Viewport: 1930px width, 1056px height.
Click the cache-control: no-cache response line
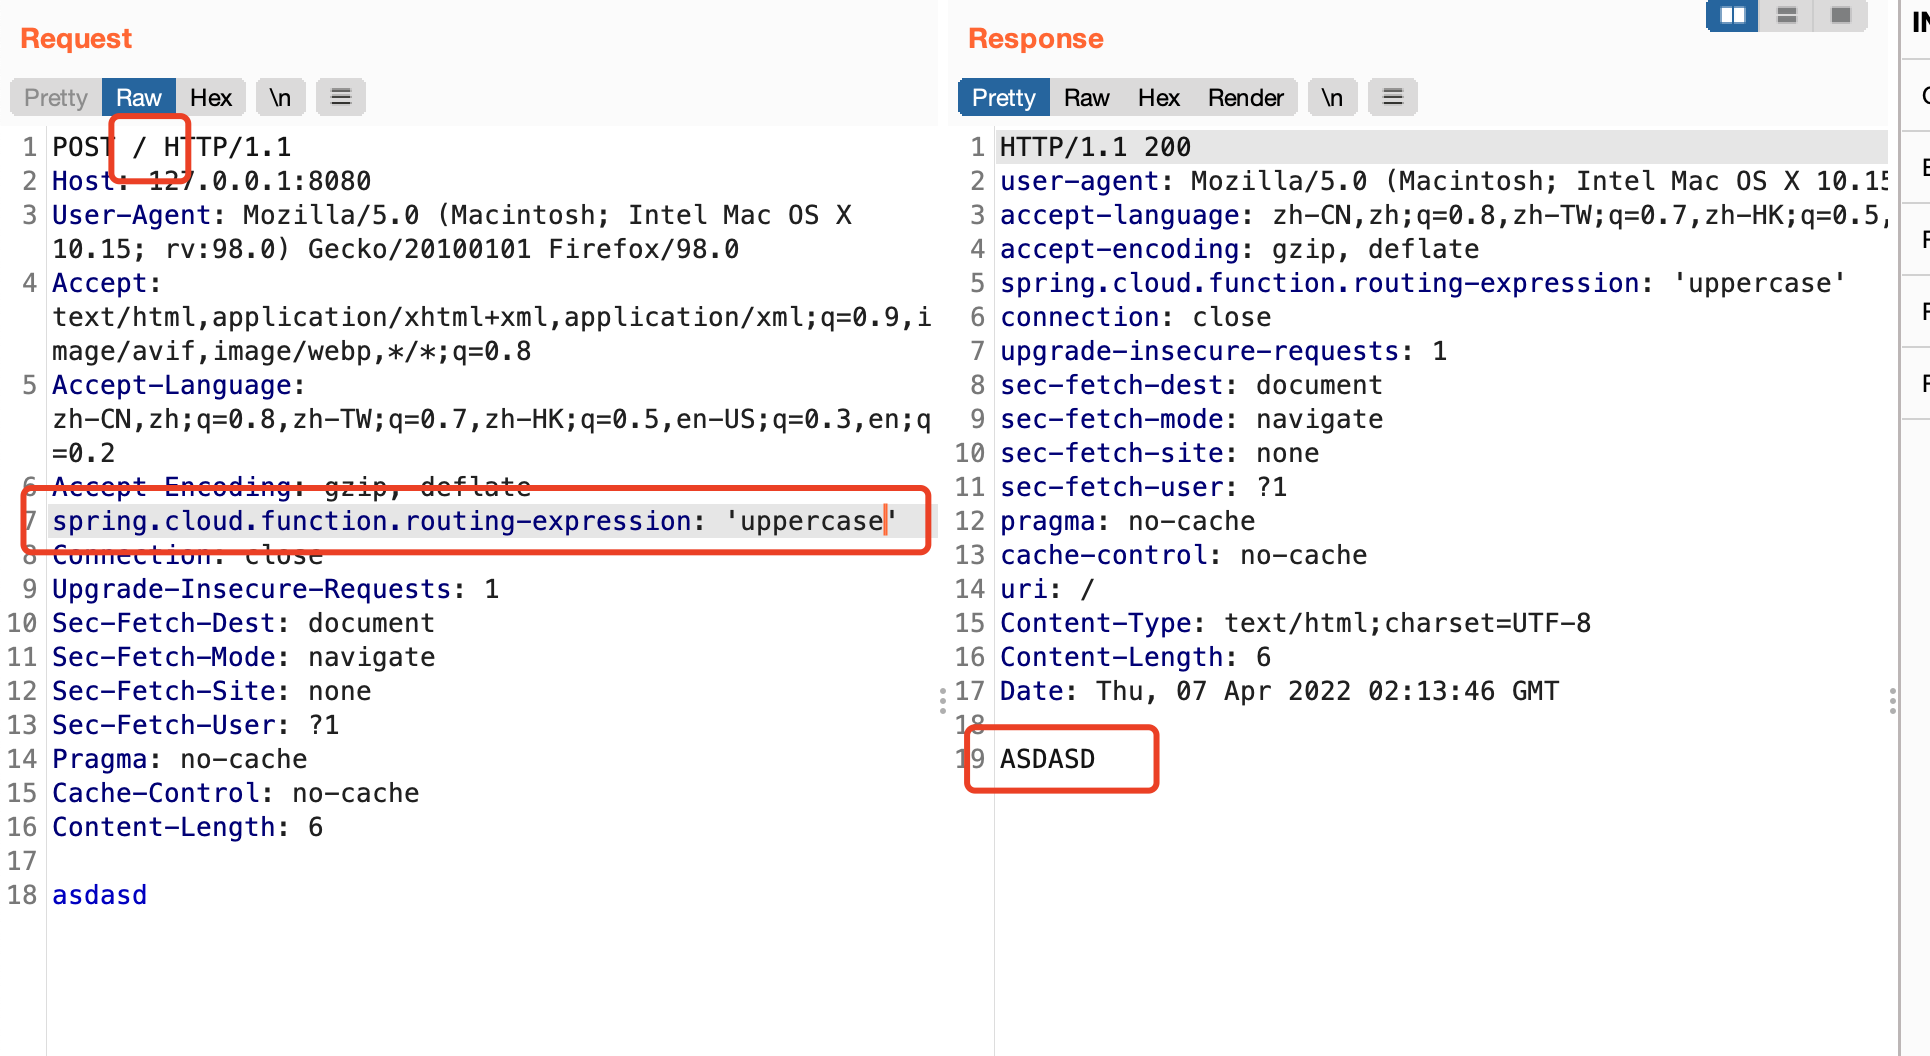[x=1184, y=555]
